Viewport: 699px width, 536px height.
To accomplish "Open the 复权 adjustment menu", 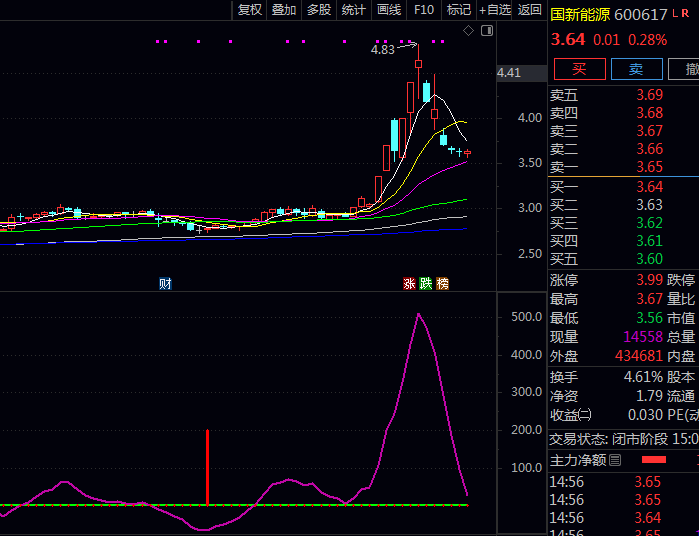I will [x=250, y=10].
